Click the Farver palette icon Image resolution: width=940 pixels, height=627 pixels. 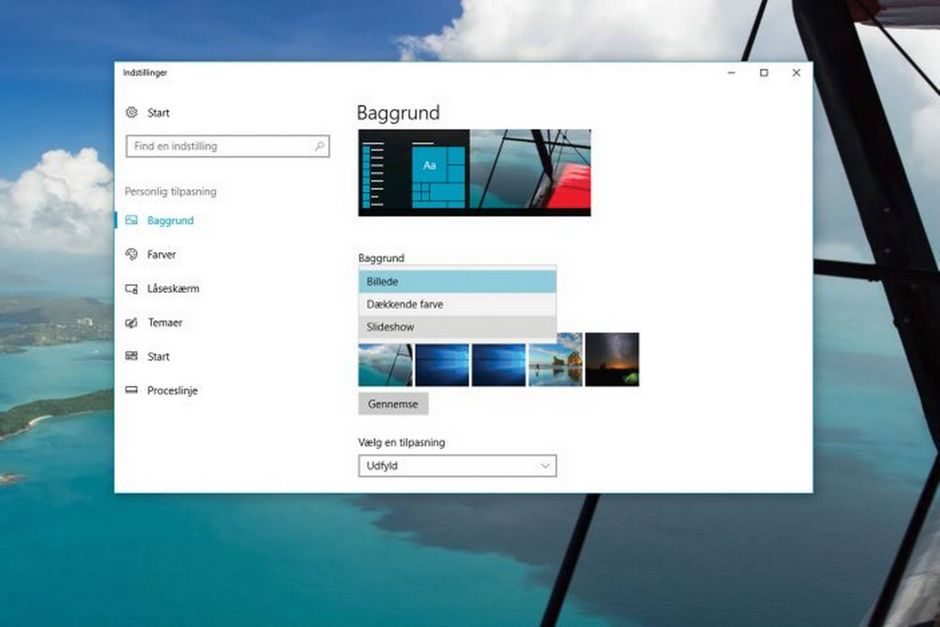click(x=132, y=254)
